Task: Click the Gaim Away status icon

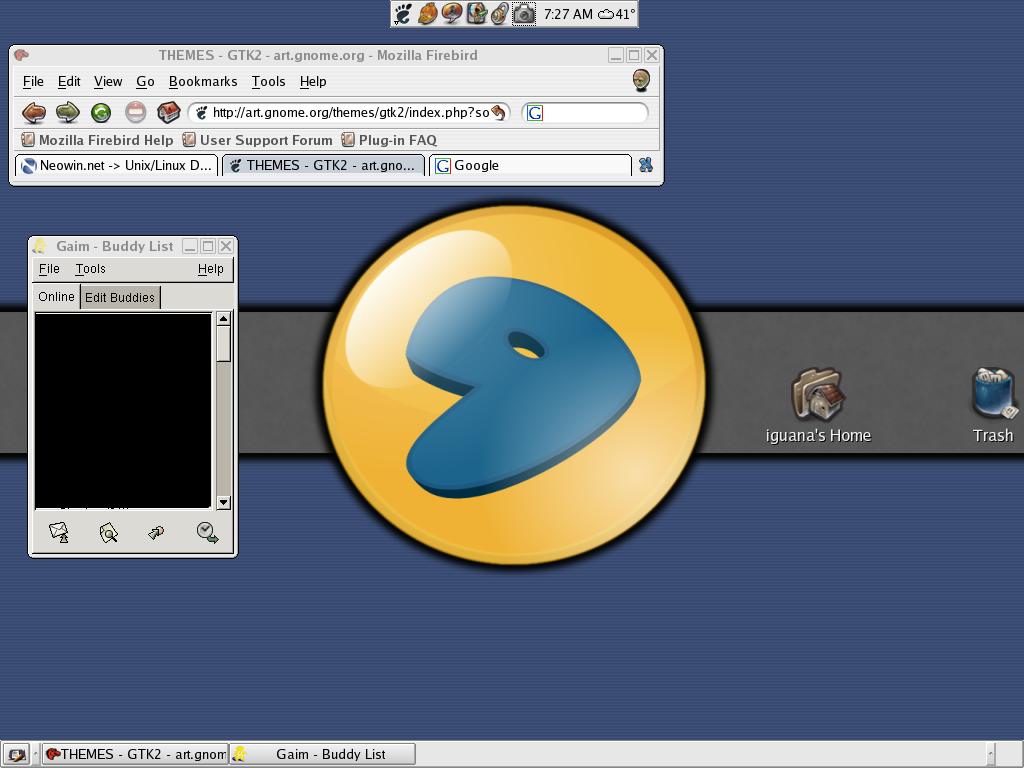Action: [x=207, y=533]
